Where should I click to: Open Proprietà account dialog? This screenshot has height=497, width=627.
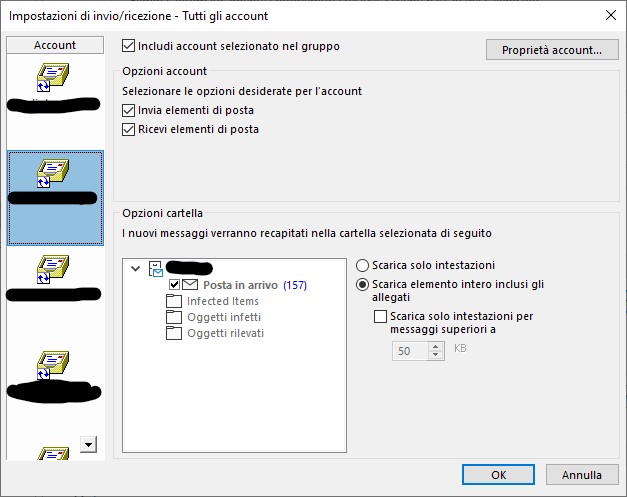pyautogui.click(x=552, y=50)
